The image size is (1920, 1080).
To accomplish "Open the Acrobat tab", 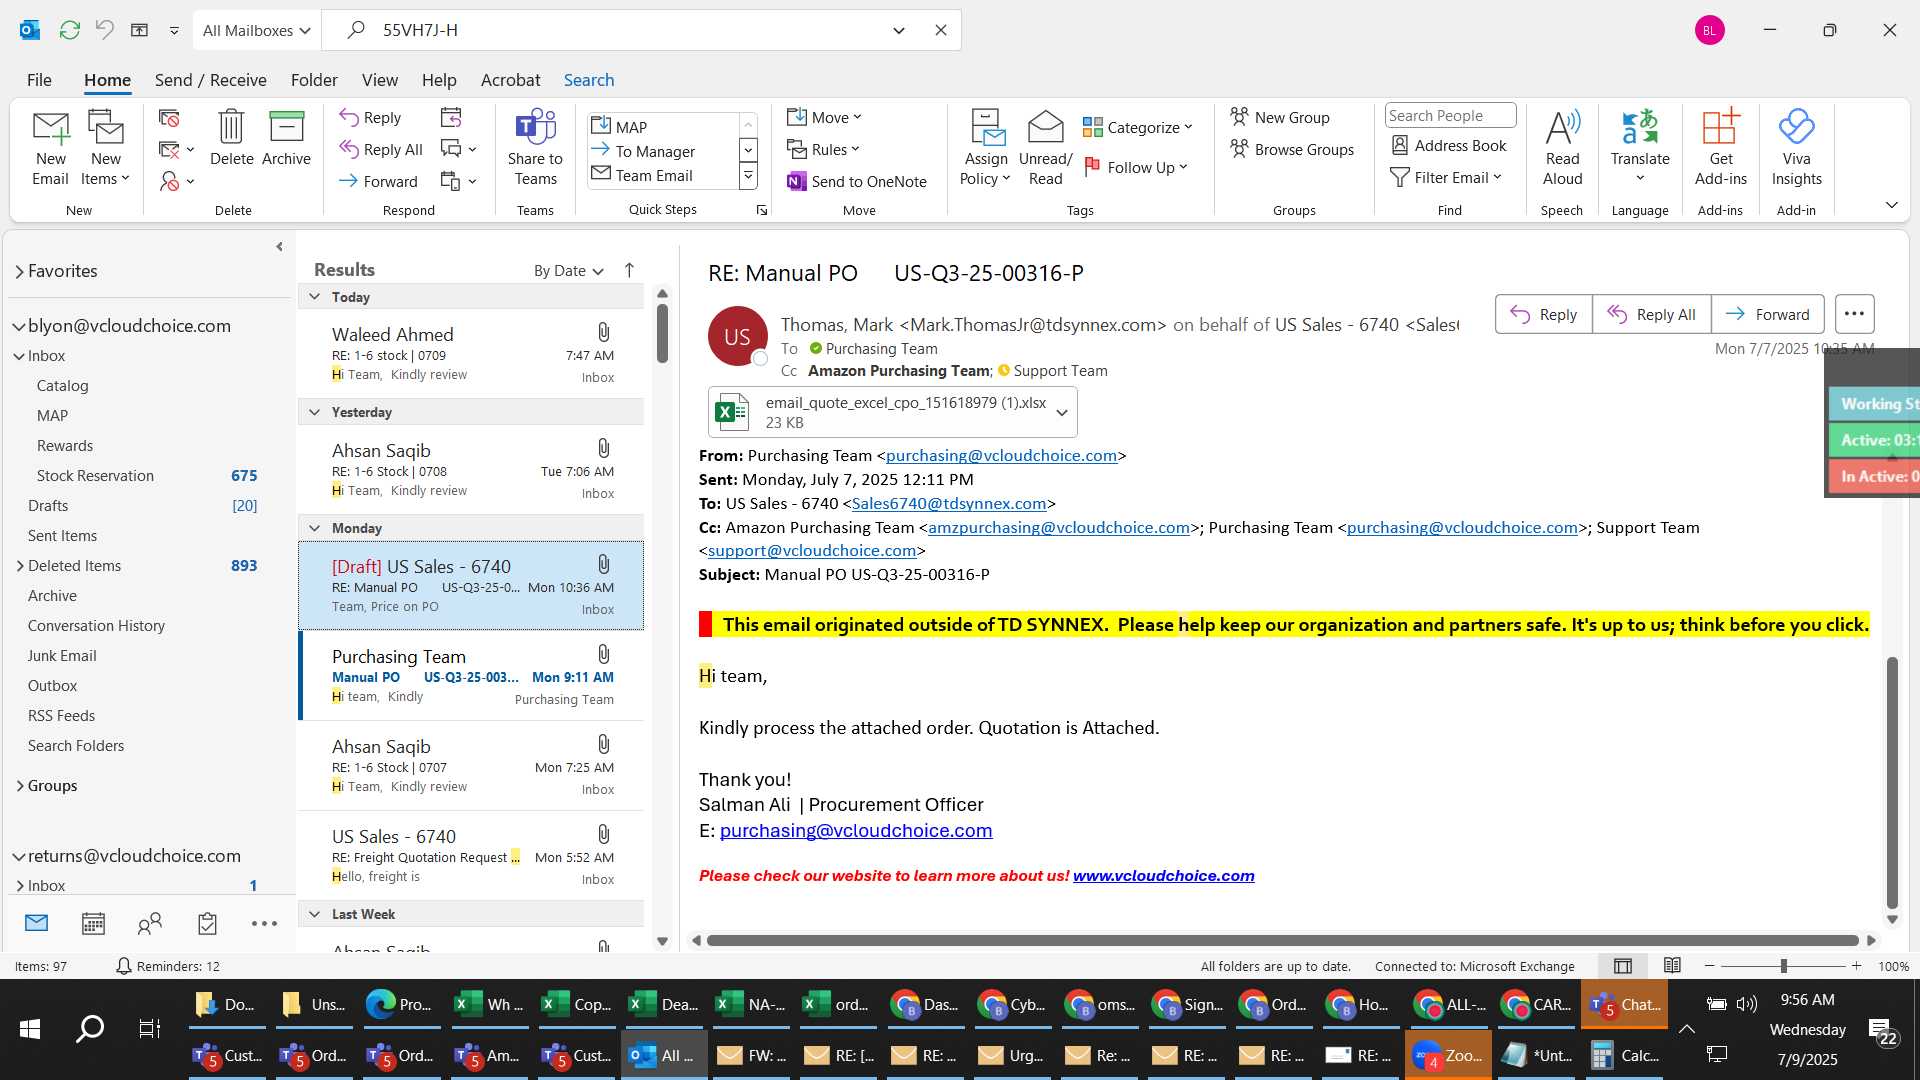I will point(510,80).
